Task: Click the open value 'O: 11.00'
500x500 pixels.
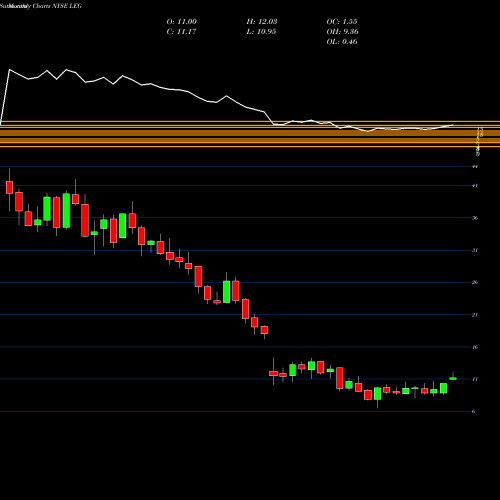Action: click(x=182, y=22)
